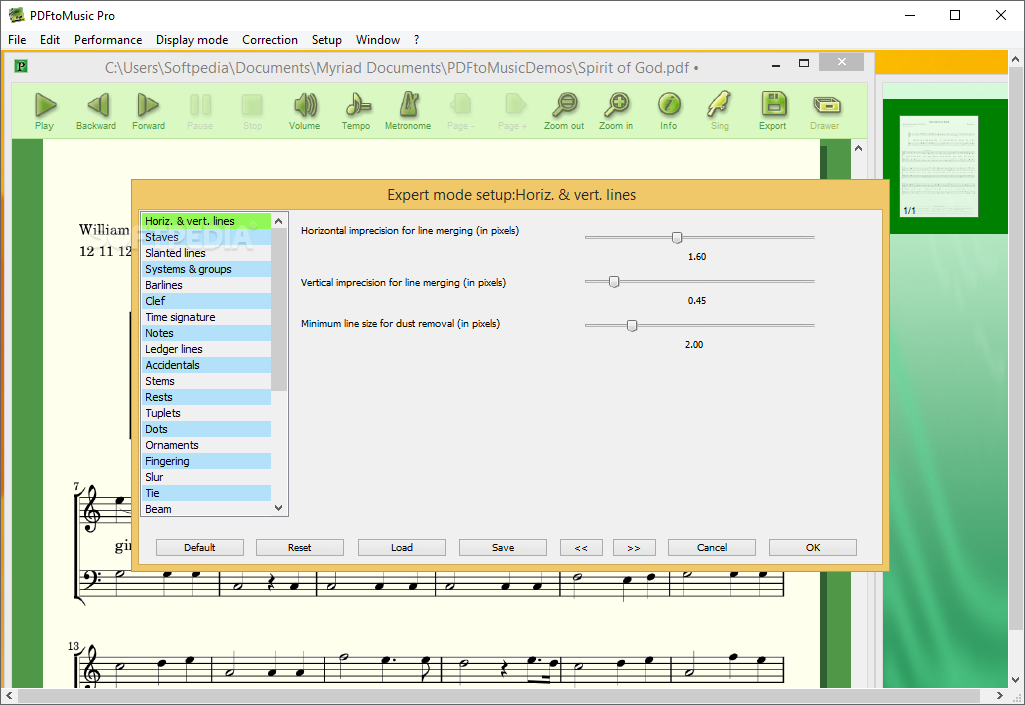
Task: Open the Edit menu
Action: coord(50,40)
